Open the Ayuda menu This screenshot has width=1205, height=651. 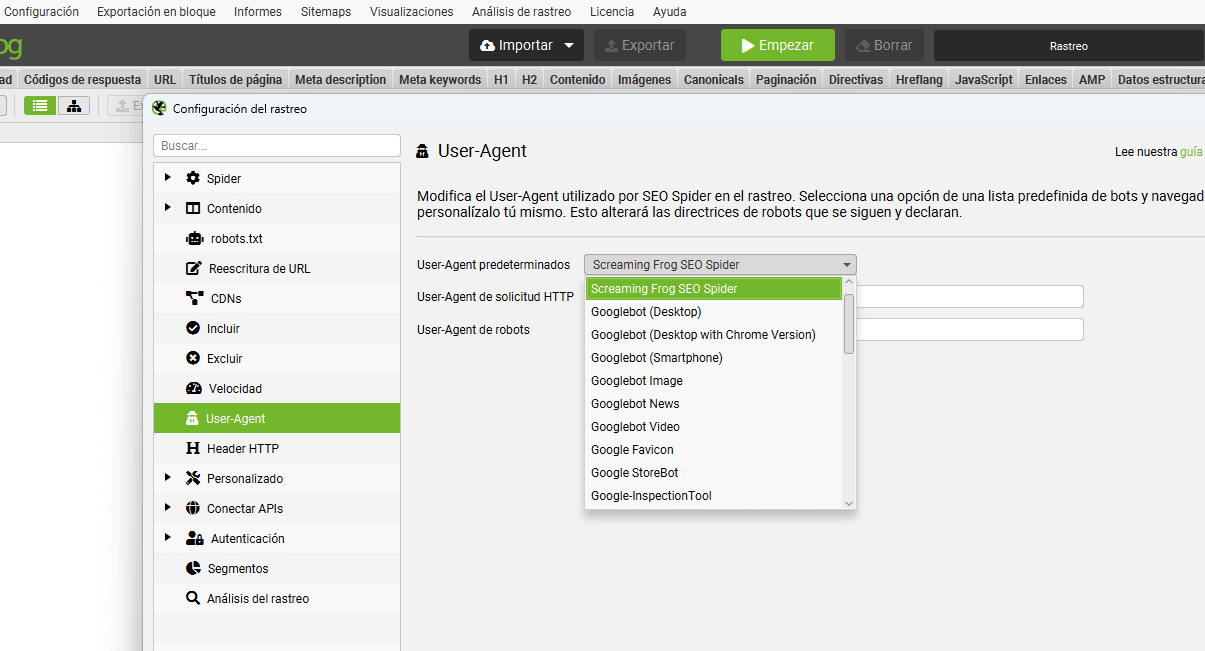click(669, 12)
